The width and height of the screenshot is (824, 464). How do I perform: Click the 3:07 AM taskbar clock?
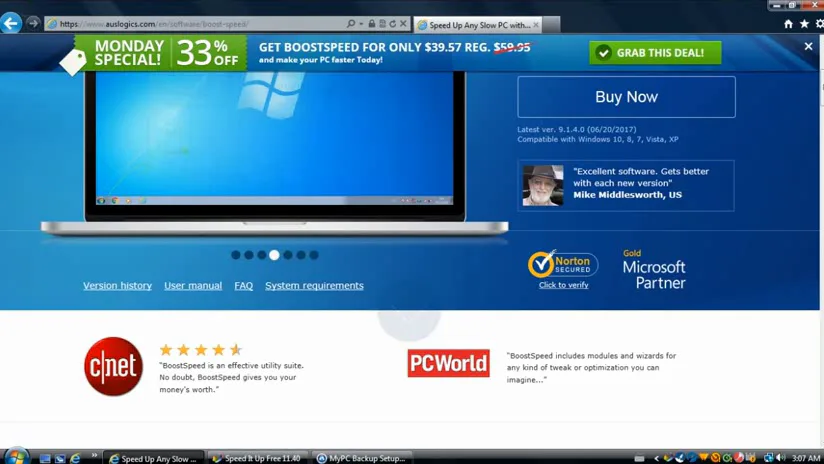tap(805, 458)
